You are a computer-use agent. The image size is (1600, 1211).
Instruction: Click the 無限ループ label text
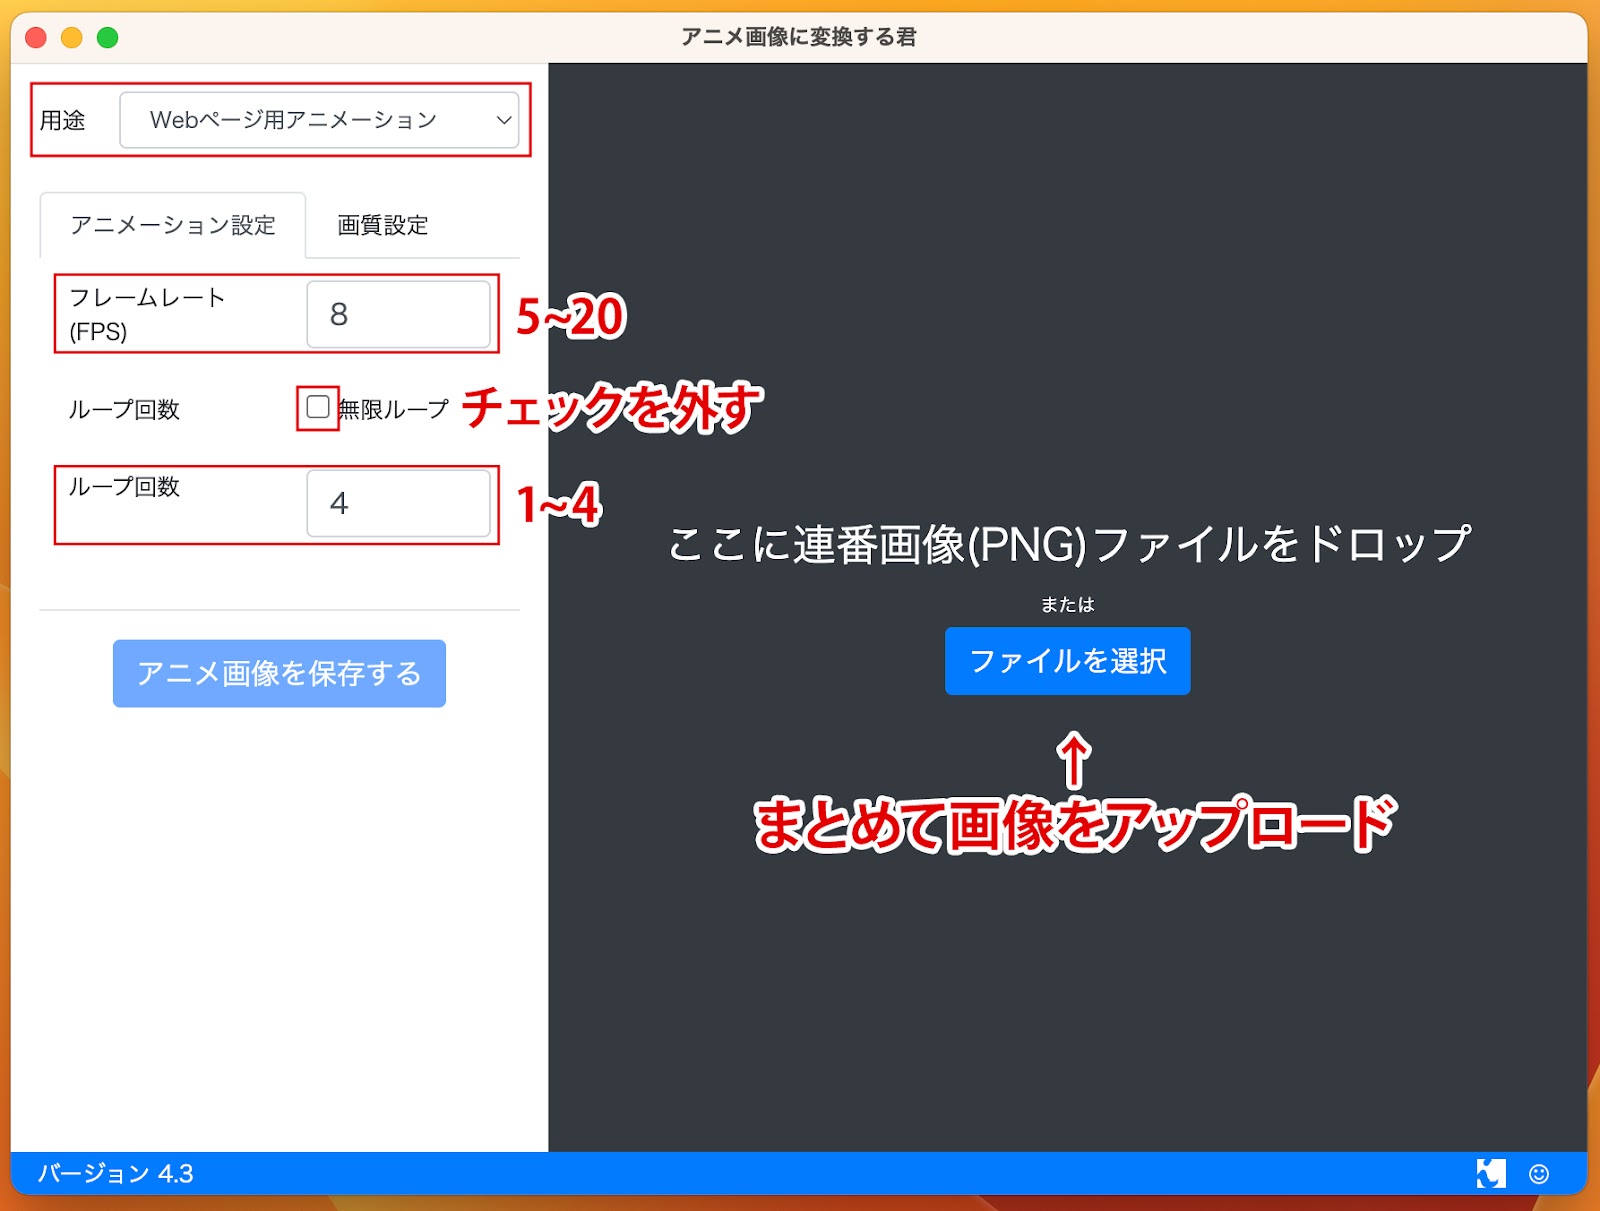point(394,409)
